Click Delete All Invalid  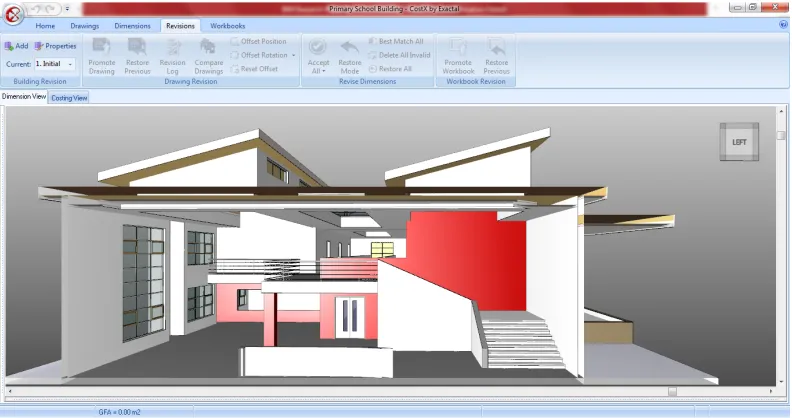400,55
